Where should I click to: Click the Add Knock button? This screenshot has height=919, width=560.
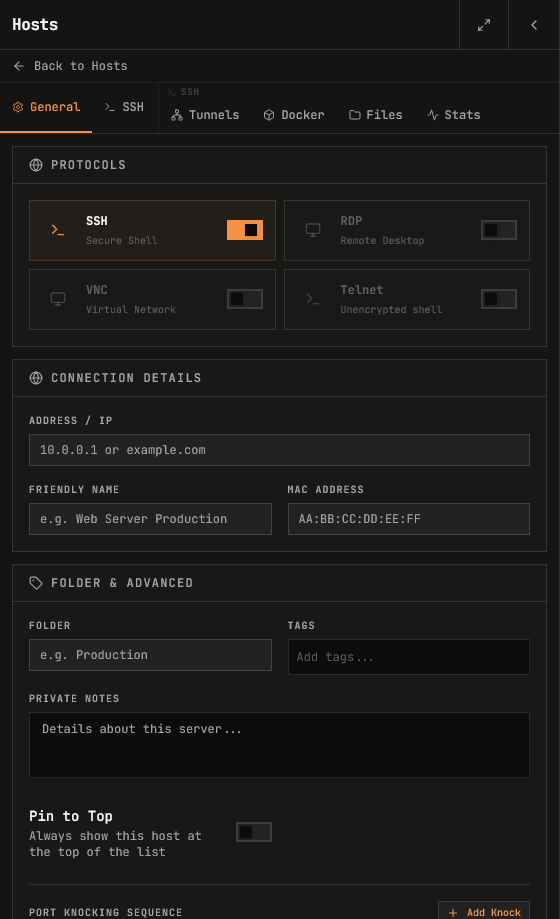(484, 912)
